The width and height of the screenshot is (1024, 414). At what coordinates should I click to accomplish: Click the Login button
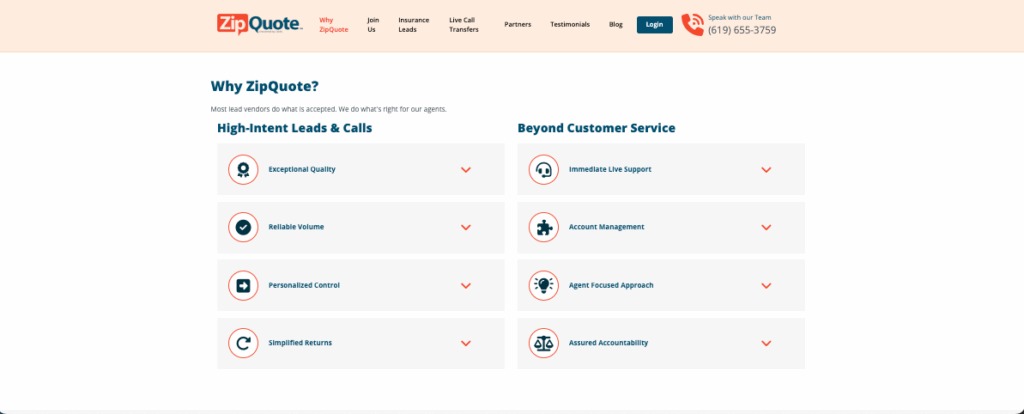[654, 24]
